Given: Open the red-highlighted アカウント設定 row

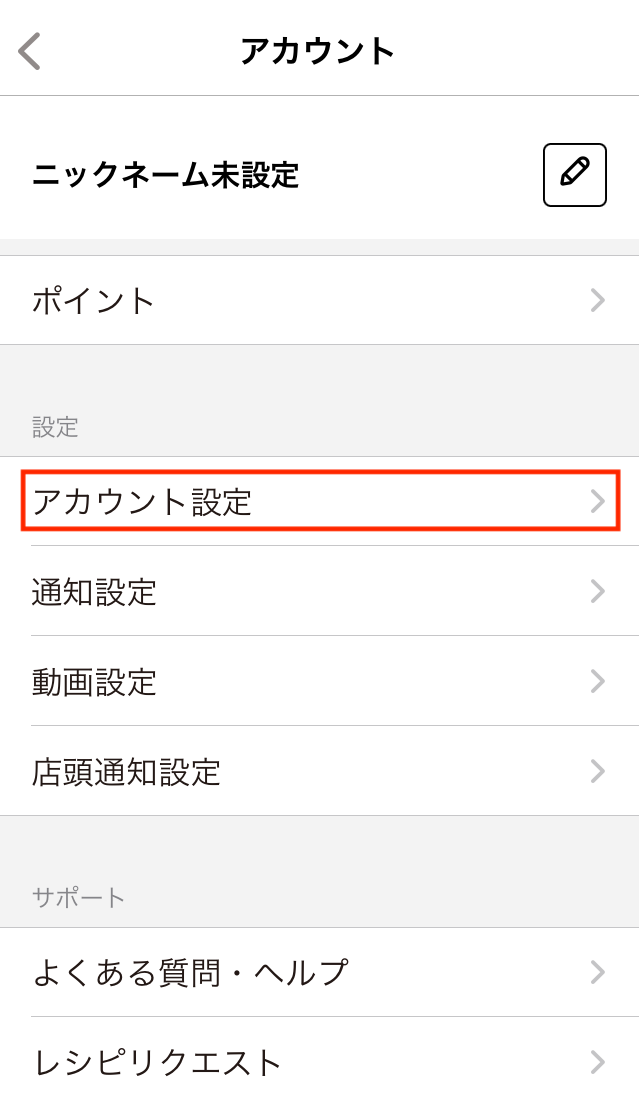Looking at the screenshot, I should [x=300, y=502].
